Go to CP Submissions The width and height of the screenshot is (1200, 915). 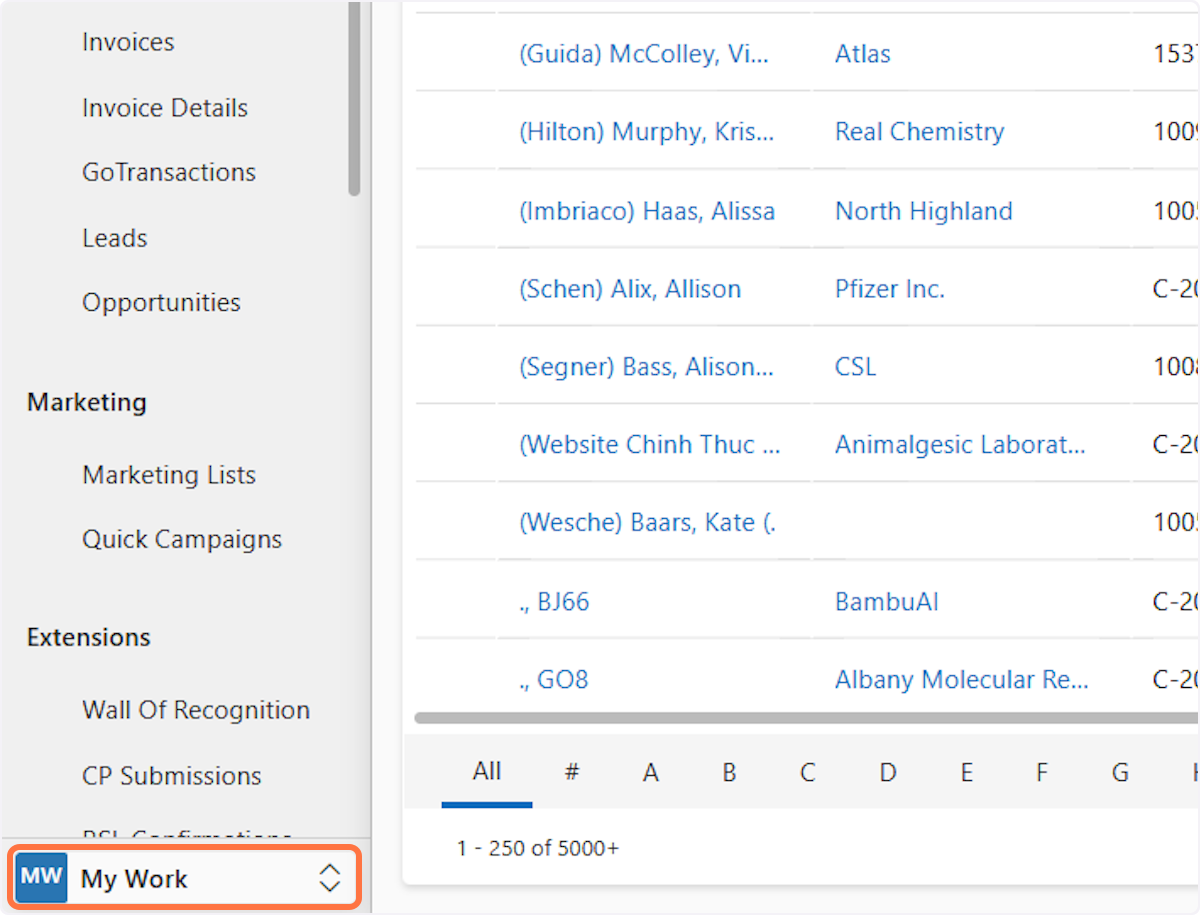[172, 776]
